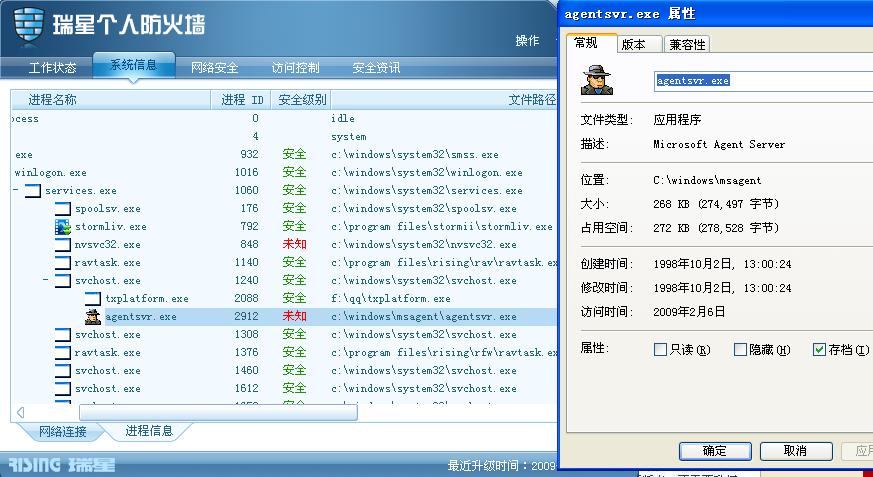
Task: Sort by the 安全级别 column header
Action: coord(302,100)
